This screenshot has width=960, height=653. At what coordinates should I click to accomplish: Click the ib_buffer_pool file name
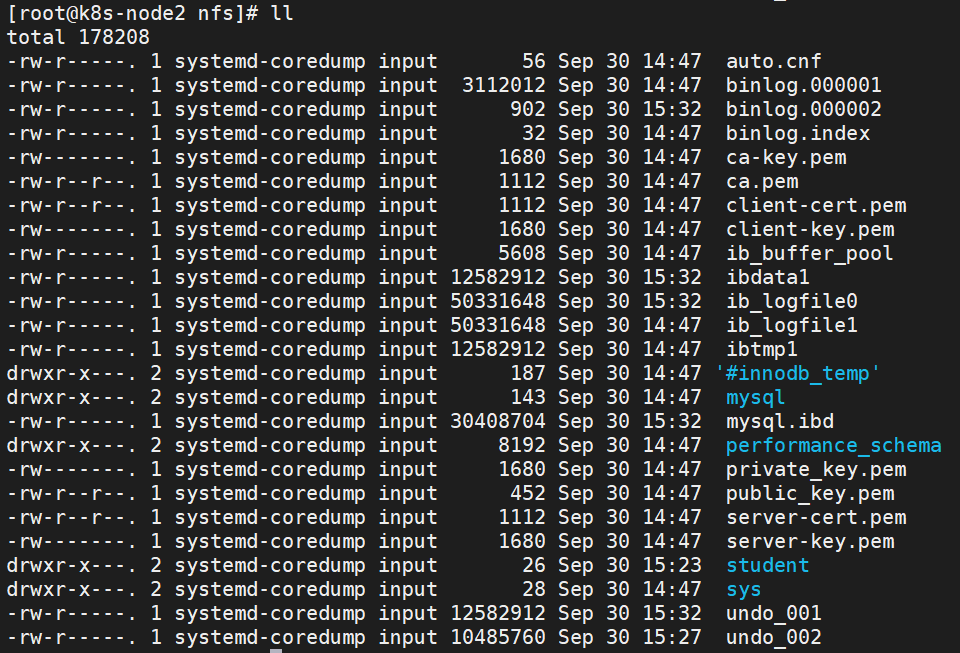point(809,254)
